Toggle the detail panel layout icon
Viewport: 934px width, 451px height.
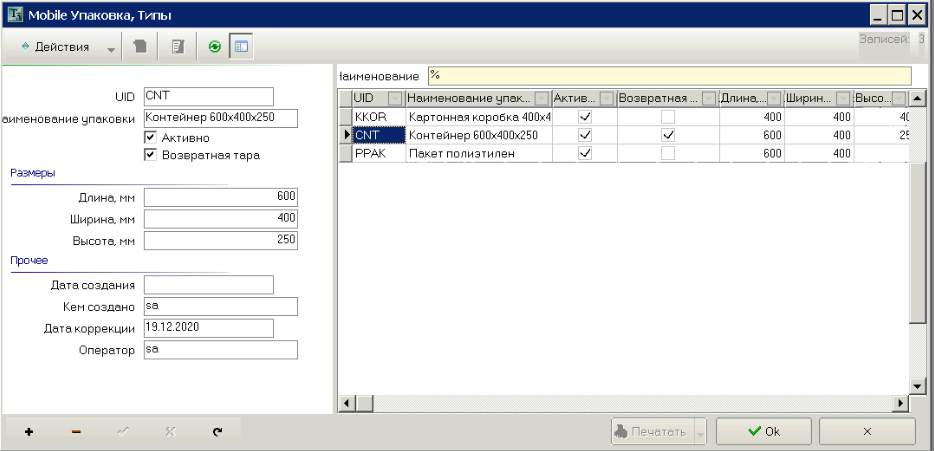(241, 47)
